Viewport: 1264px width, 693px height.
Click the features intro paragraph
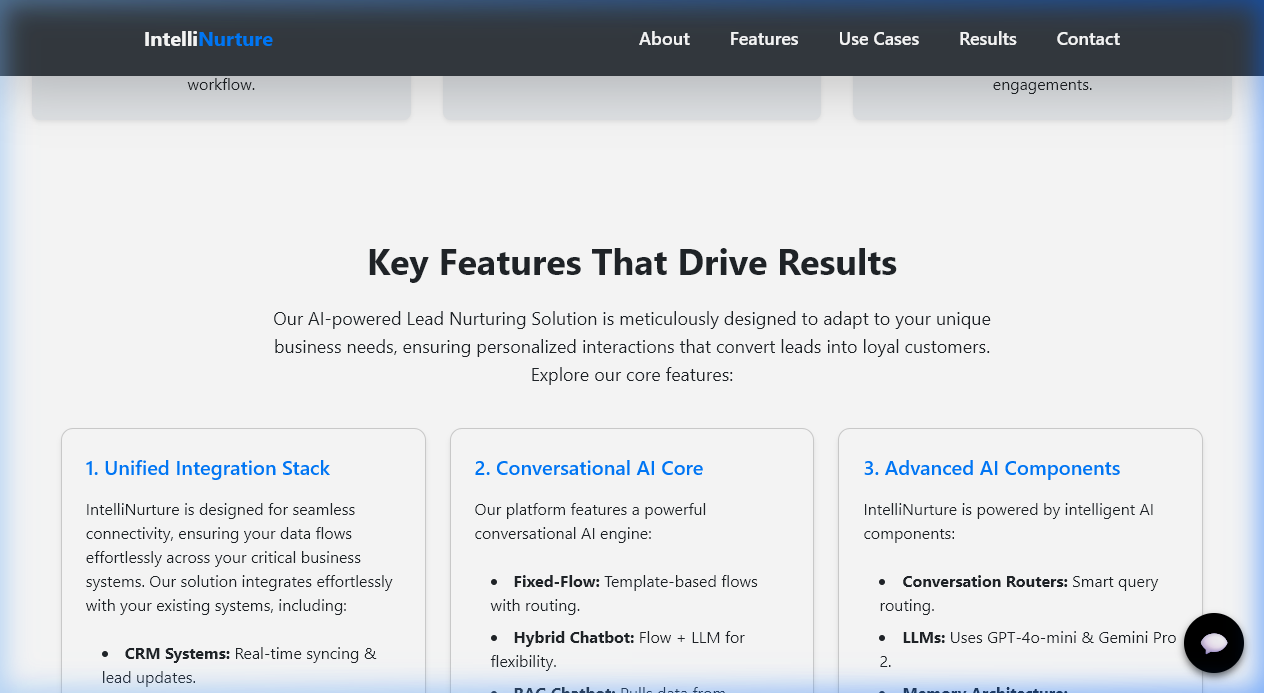tap(632, 348)
